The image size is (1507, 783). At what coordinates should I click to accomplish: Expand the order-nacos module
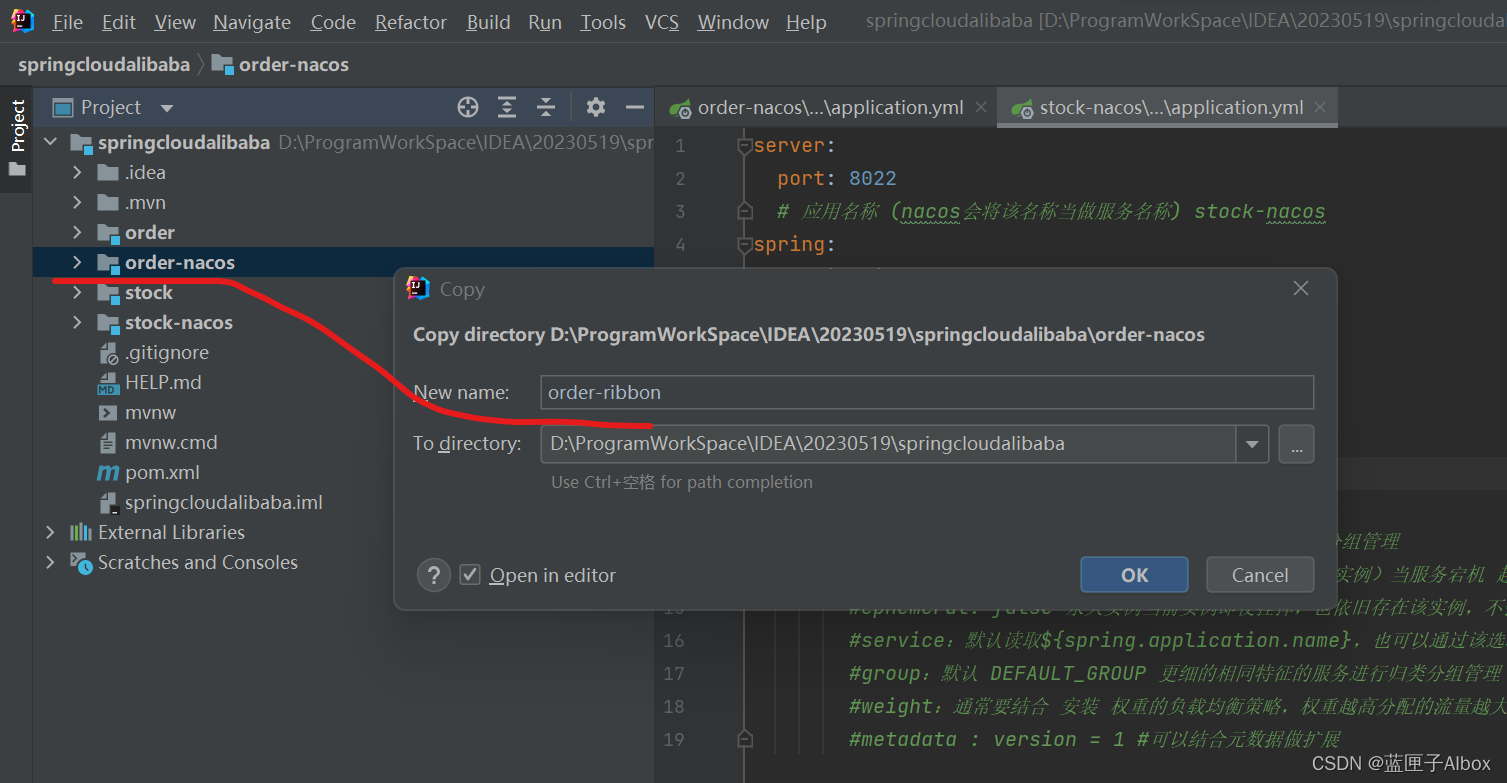pyautogui.click(x=78, y=262)
